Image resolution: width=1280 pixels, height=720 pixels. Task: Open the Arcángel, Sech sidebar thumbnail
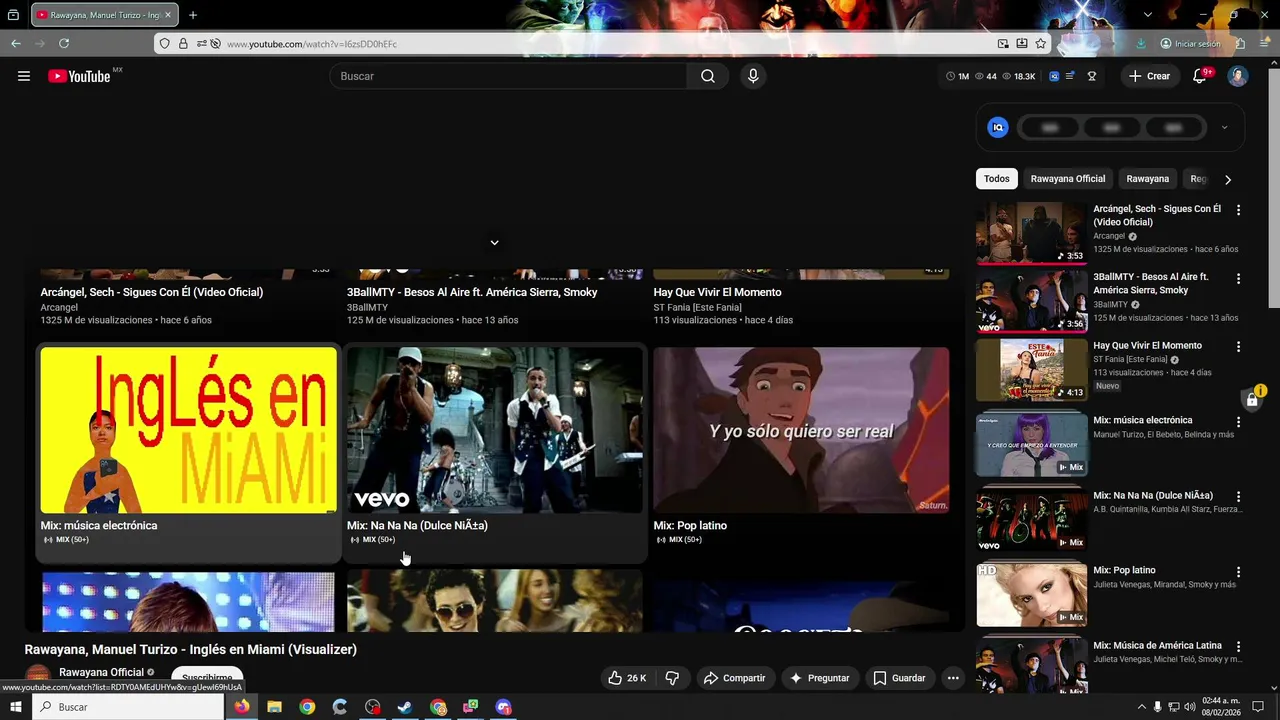[1031, 233]
